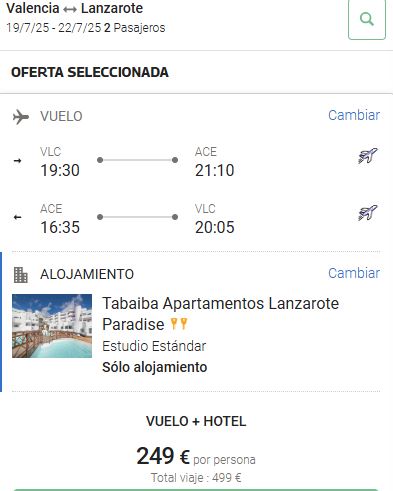Click the airplane icon beside VUELO

[21, 117]
